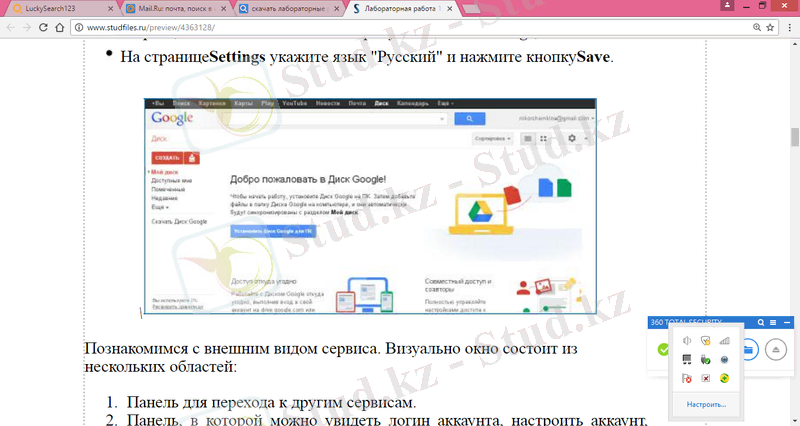Click the green checkmark status icon
800x426 pixels.
(x=662, y=350)
